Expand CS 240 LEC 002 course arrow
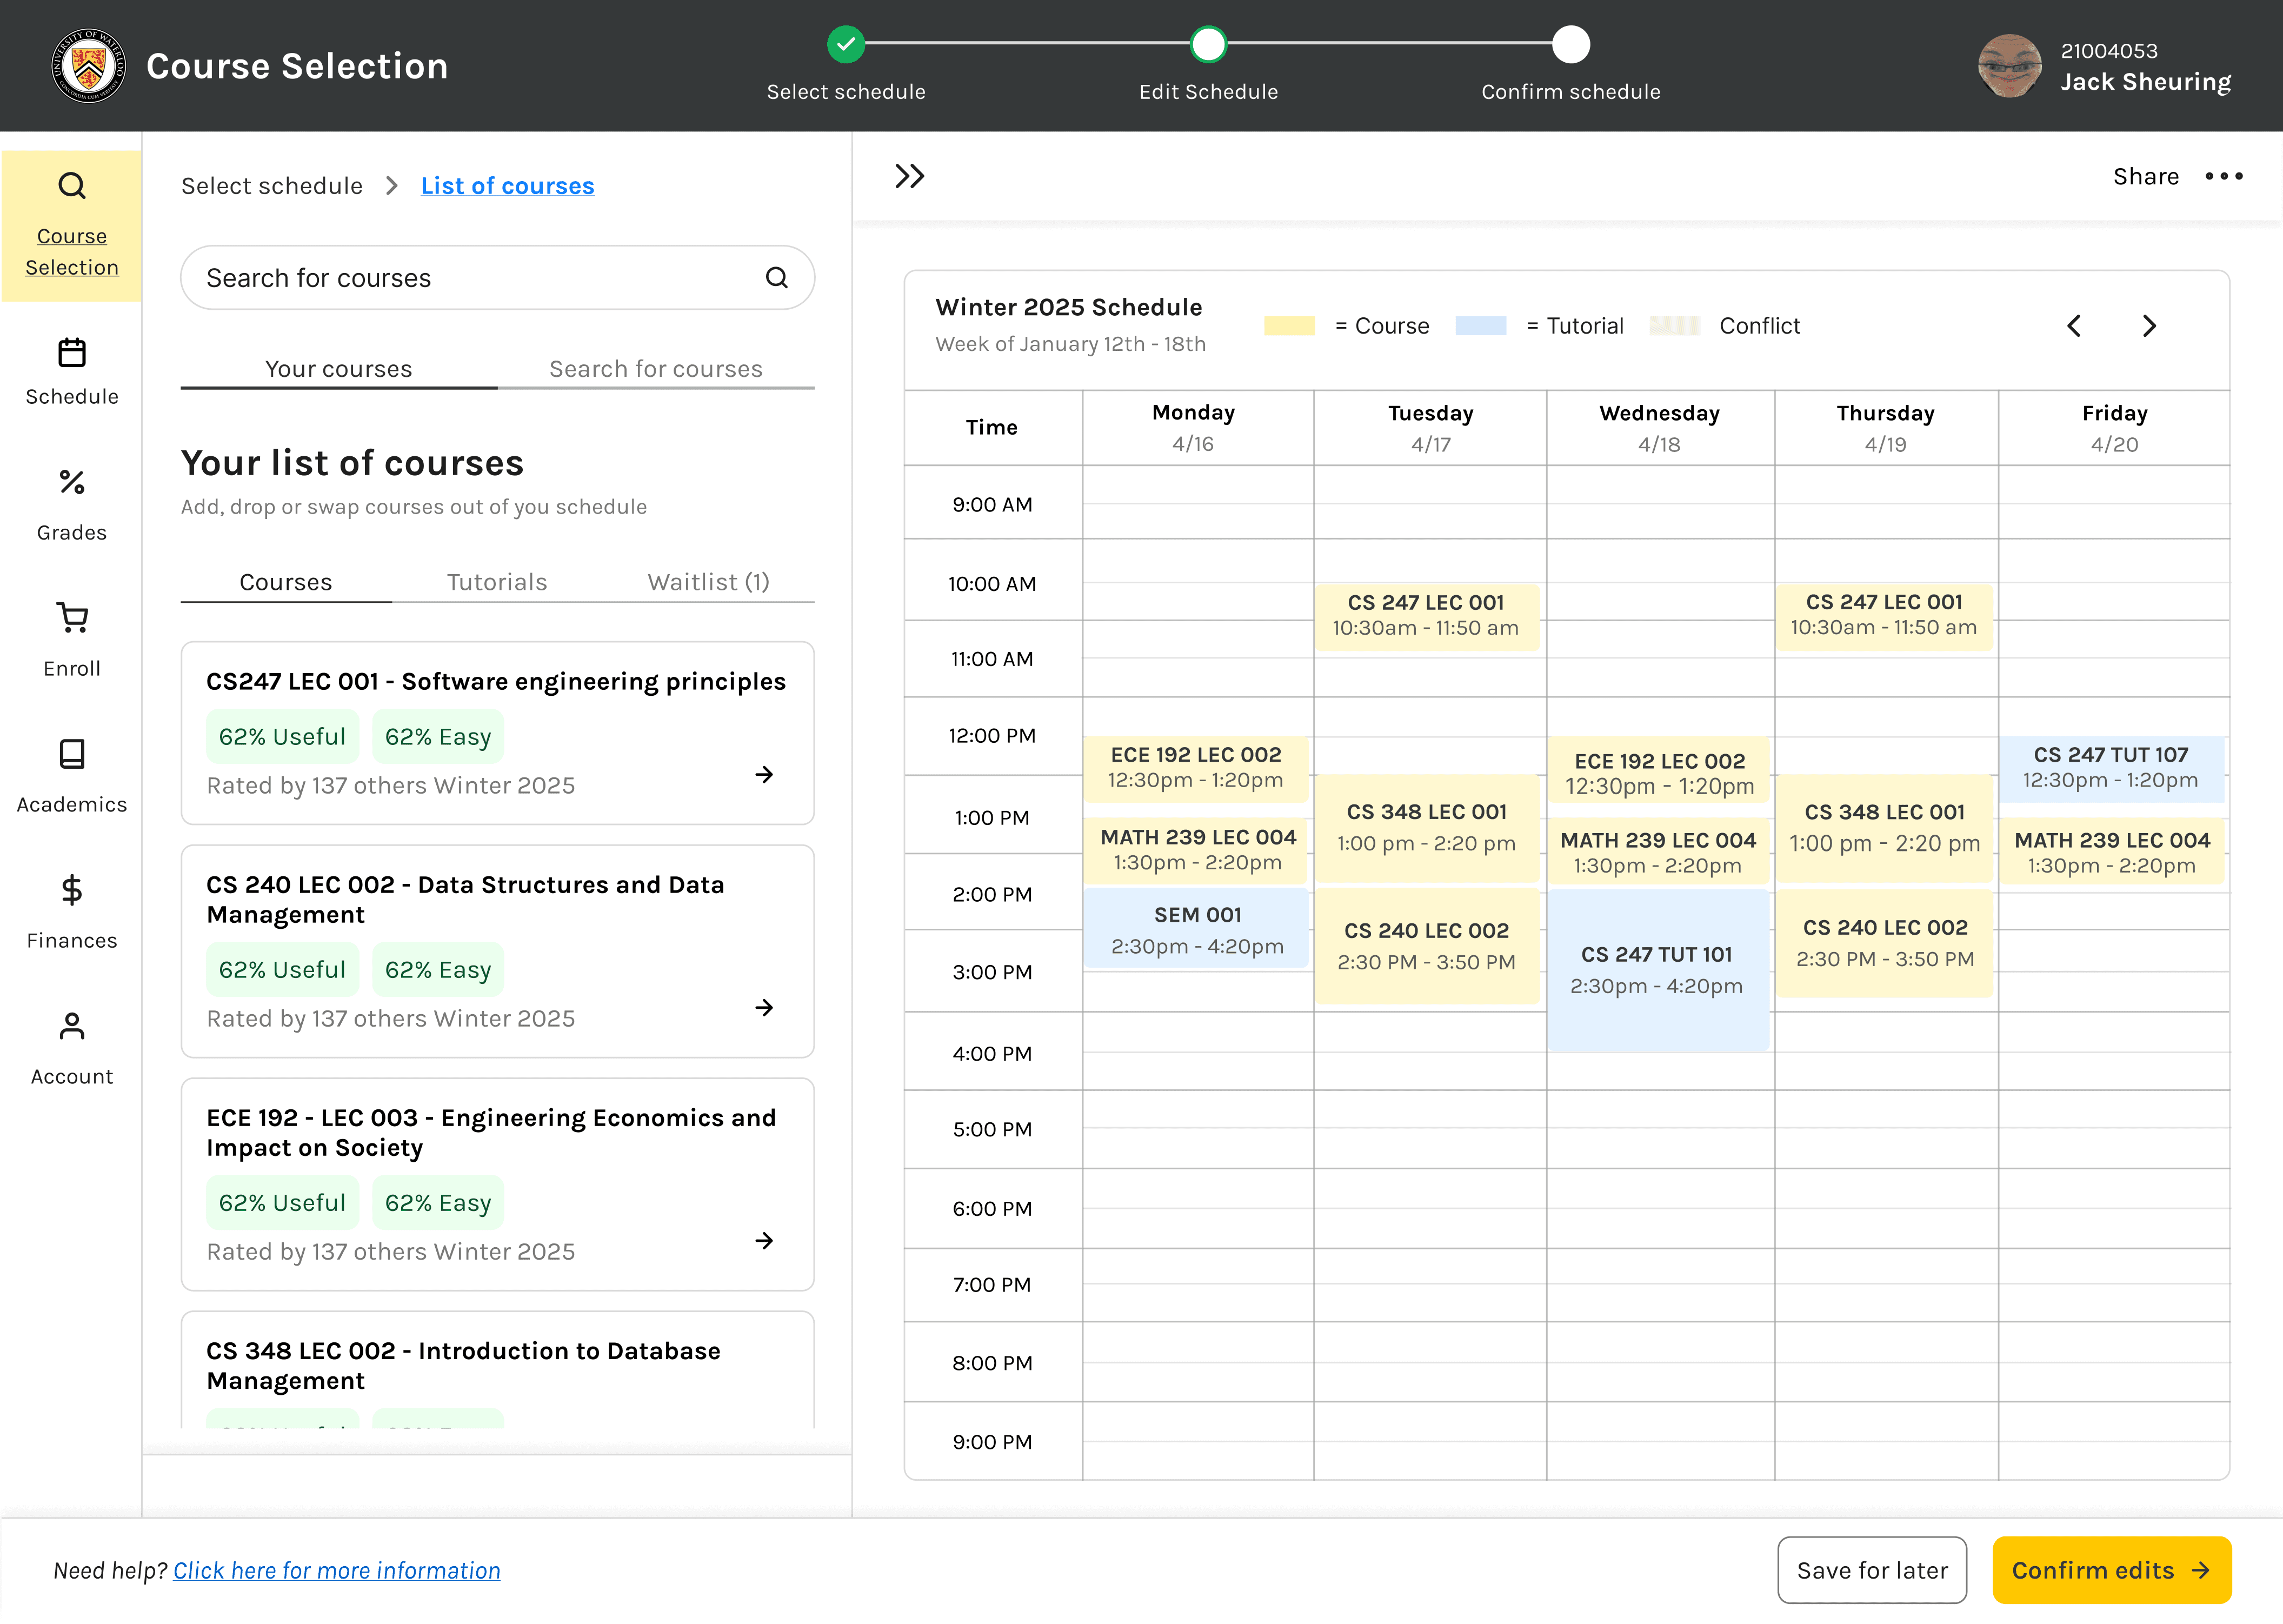This screenshot has height=1624, width=2283. click(x=764, y=1008)
